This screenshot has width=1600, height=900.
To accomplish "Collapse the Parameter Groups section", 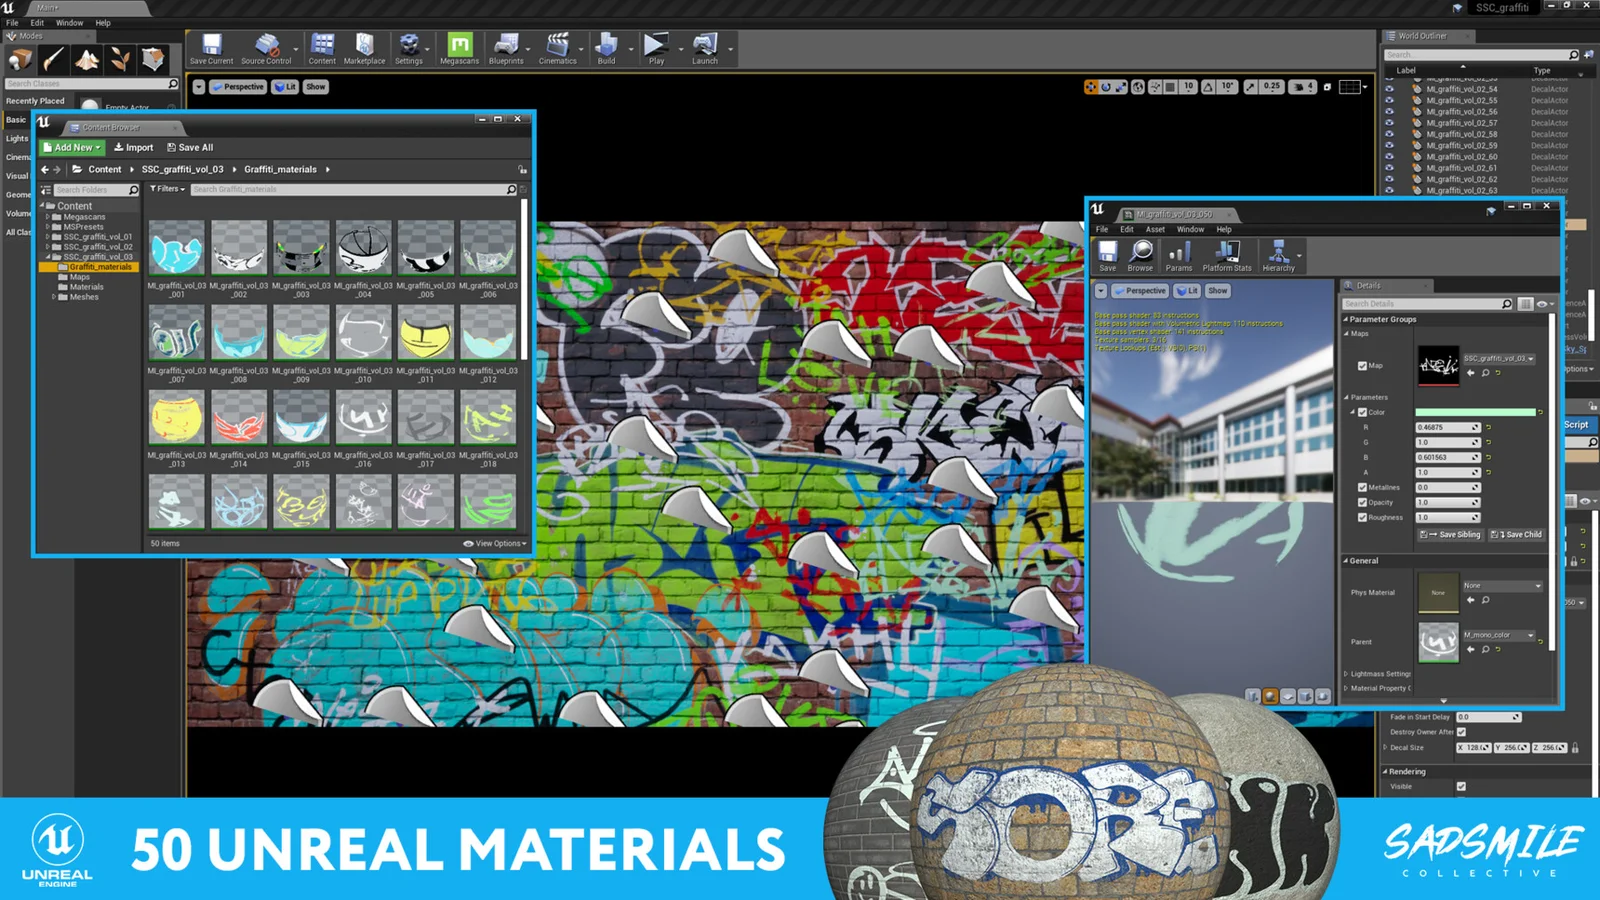I will pos(1348,319).
